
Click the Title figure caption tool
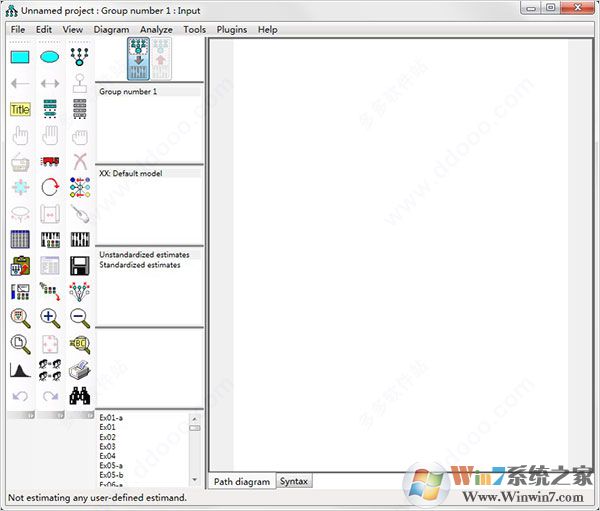coord(20,109)
